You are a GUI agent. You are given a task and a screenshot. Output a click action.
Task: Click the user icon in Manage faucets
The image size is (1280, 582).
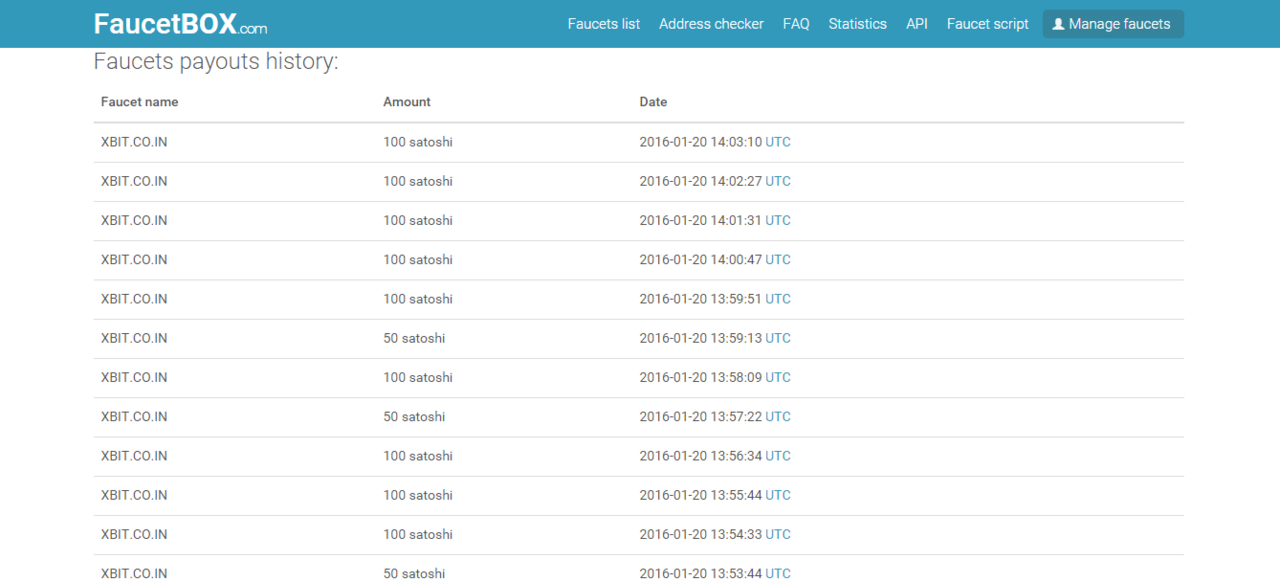[1058, 24]
